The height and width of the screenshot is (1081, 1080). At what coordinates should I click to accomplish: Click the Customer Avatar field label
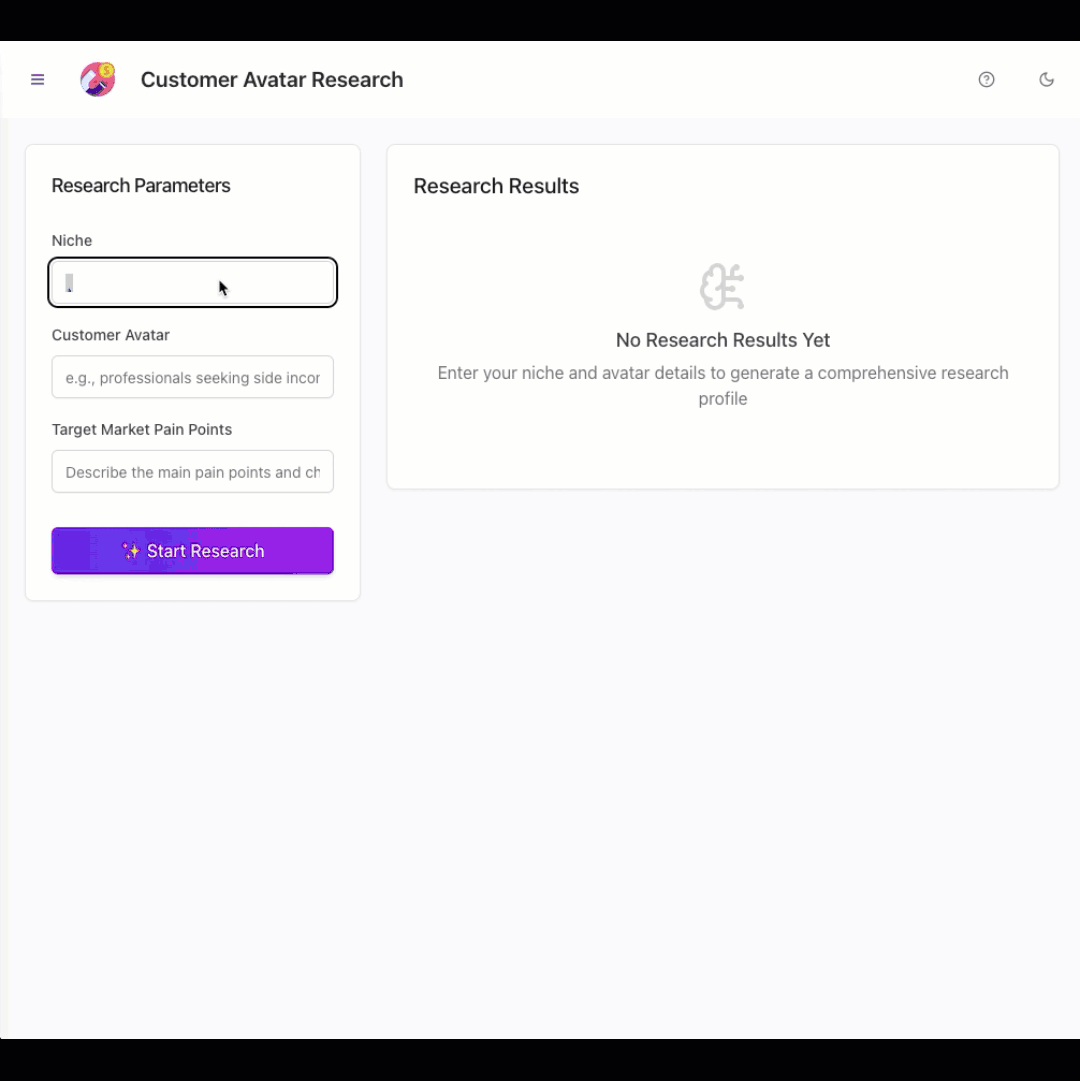click(x=110, y=335)
